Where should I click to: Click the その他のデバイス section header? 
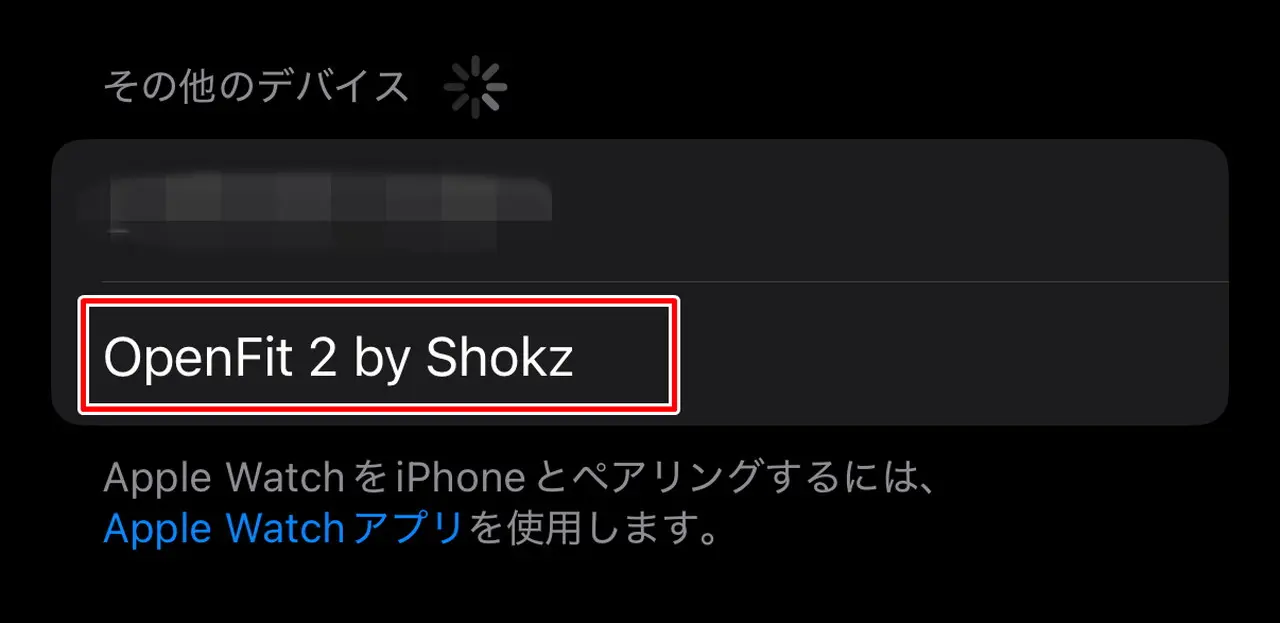click(256, 88)
